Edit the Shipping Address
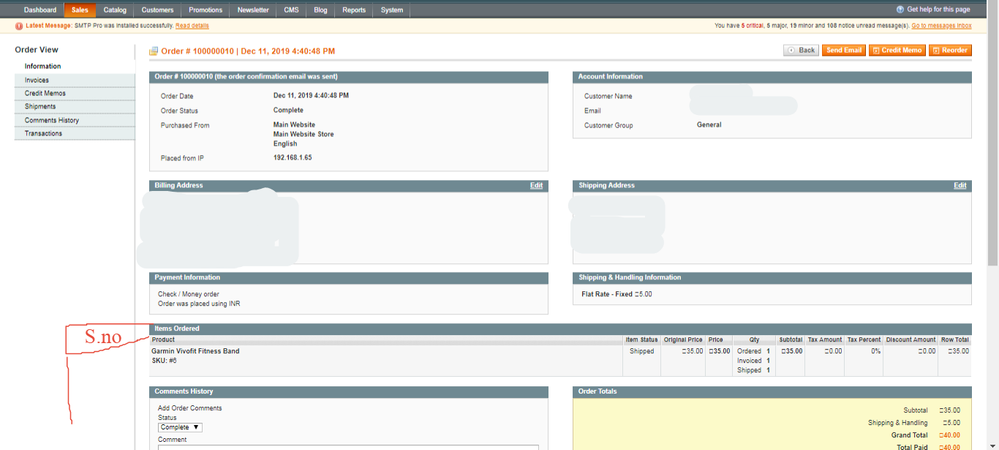Viewport: 999px width, 450px height. 960,186
